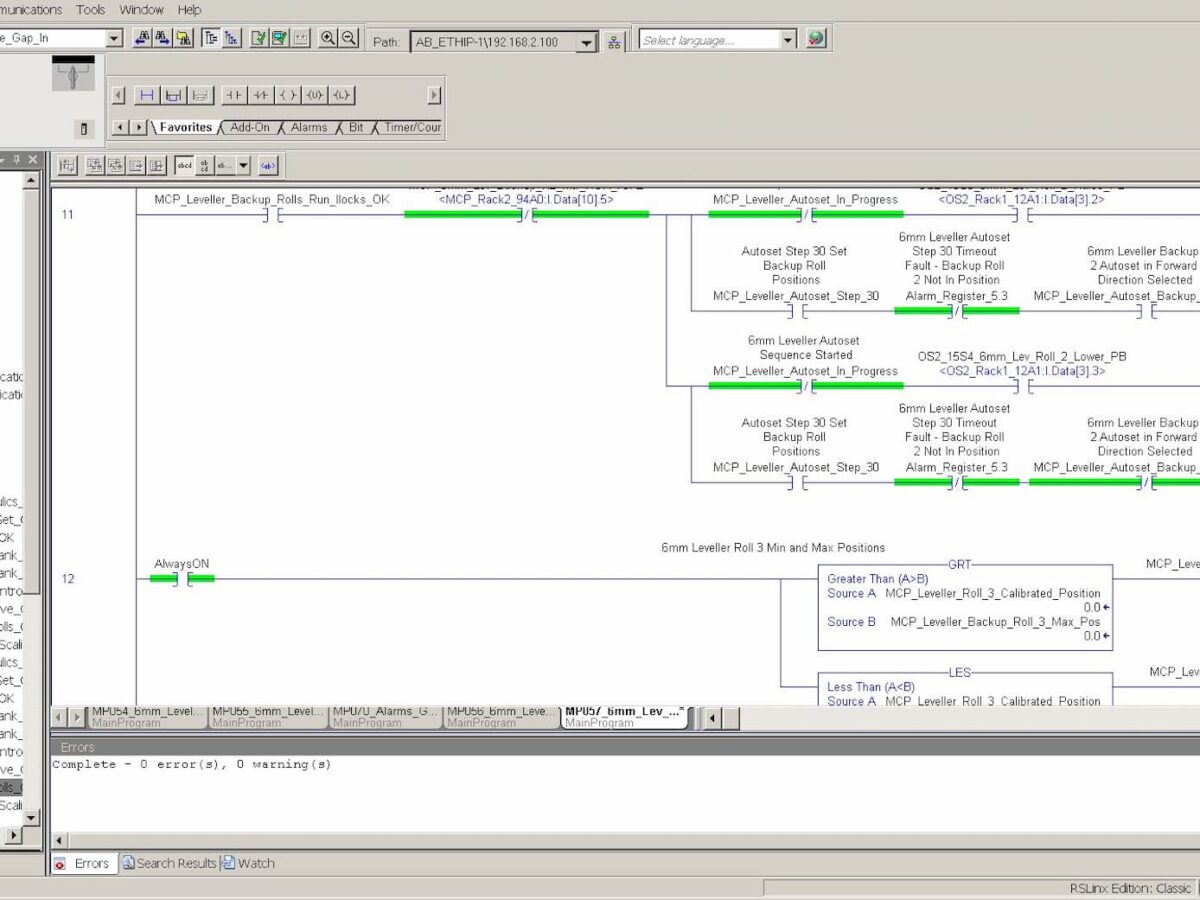Verify the routine with the checkmark icon
The width and height of the screenshot is (1200, 900).
coord(258,40)
